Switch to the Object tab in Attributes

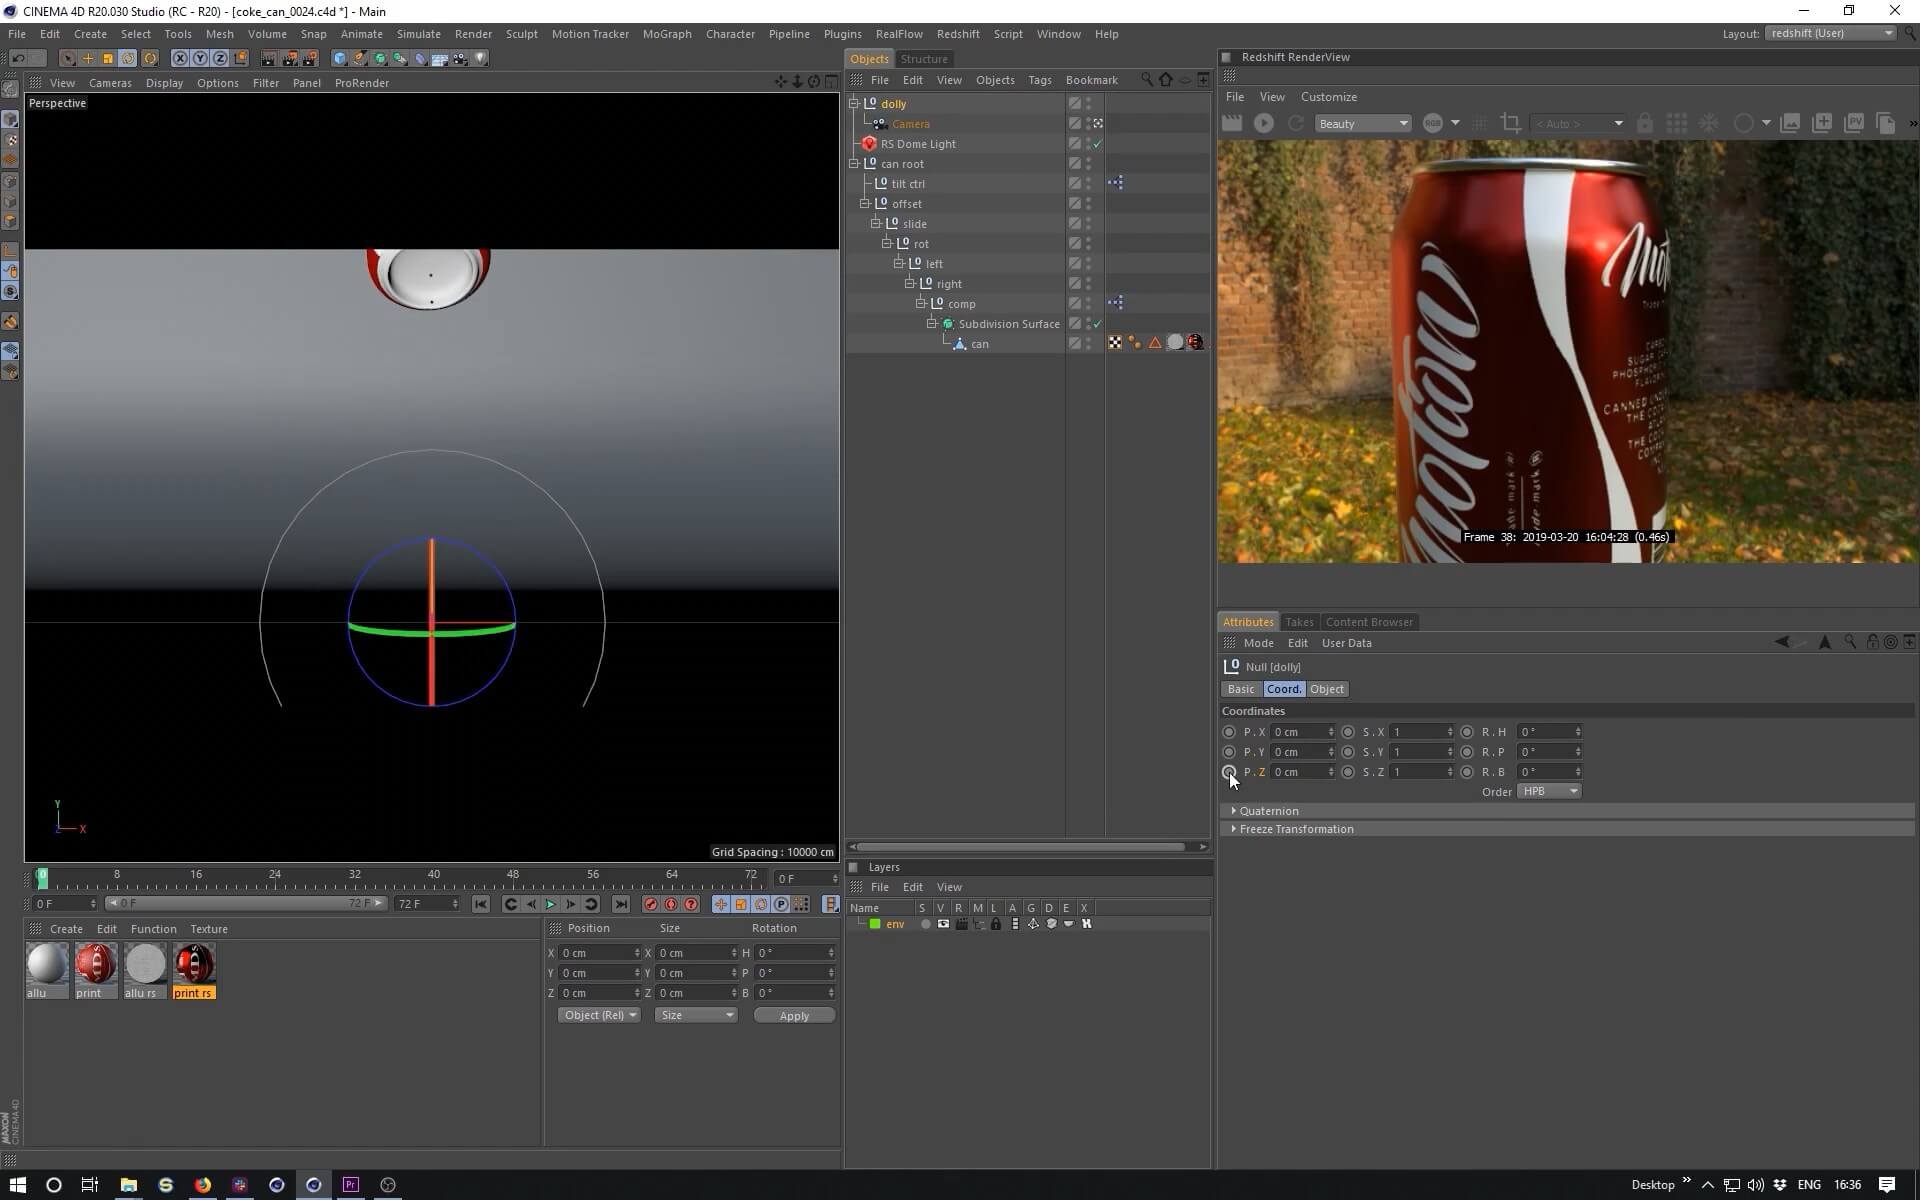[x=1327, y=689]
